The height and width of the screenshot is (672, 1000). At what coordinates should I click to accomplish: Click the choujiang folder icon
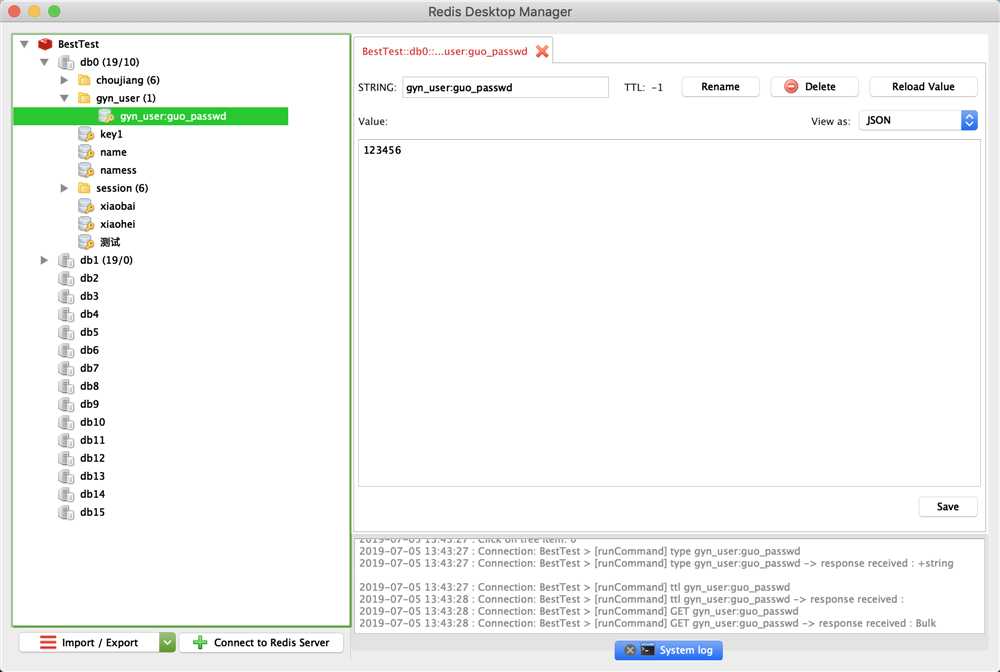point(84,80)
